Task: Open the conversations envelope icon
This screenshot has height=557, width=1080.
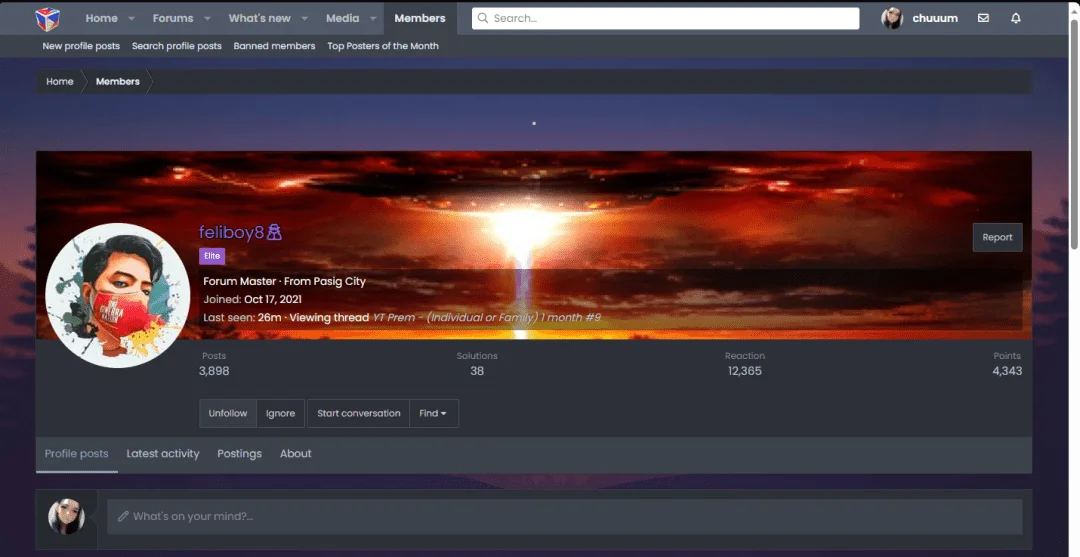Action: coord(984,19)
